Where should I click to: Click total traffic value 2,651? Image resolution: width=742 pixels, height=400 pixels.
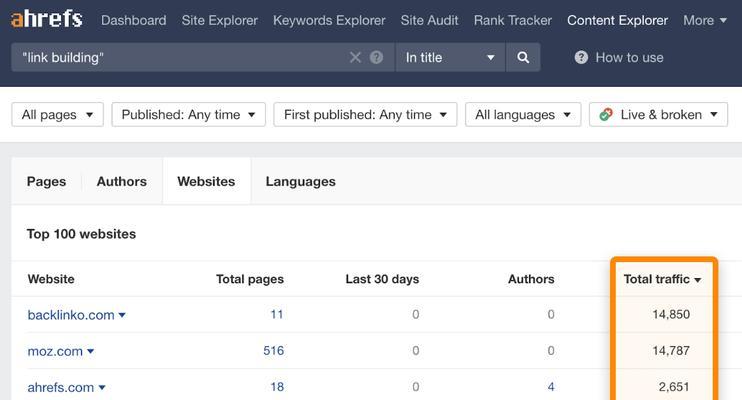(x=674, y=387)
